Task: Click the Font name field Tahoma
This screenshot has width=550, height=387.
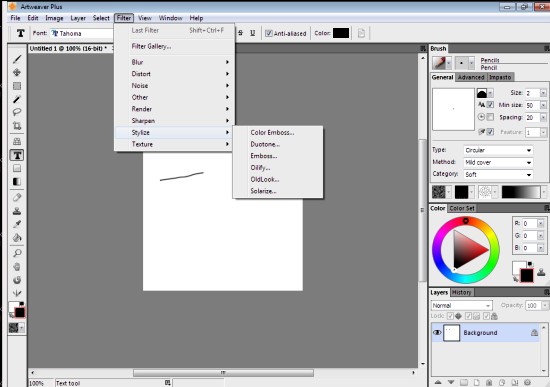Action: point(81,34)
